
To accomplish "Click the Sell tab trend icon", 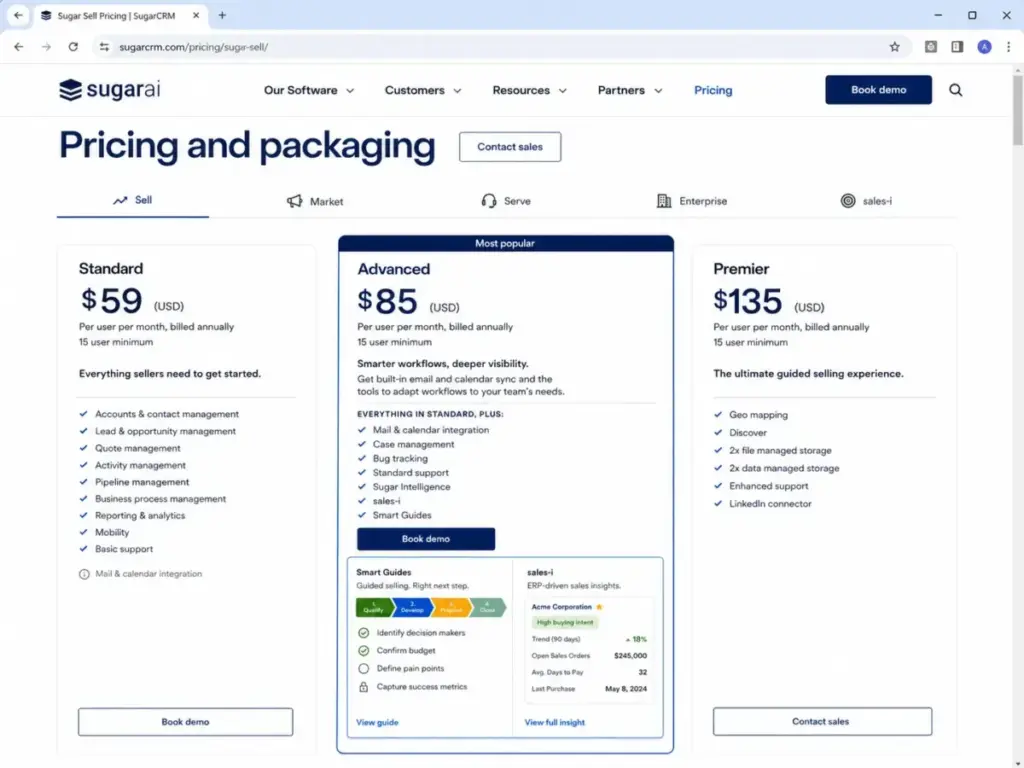I will point(120,200).
